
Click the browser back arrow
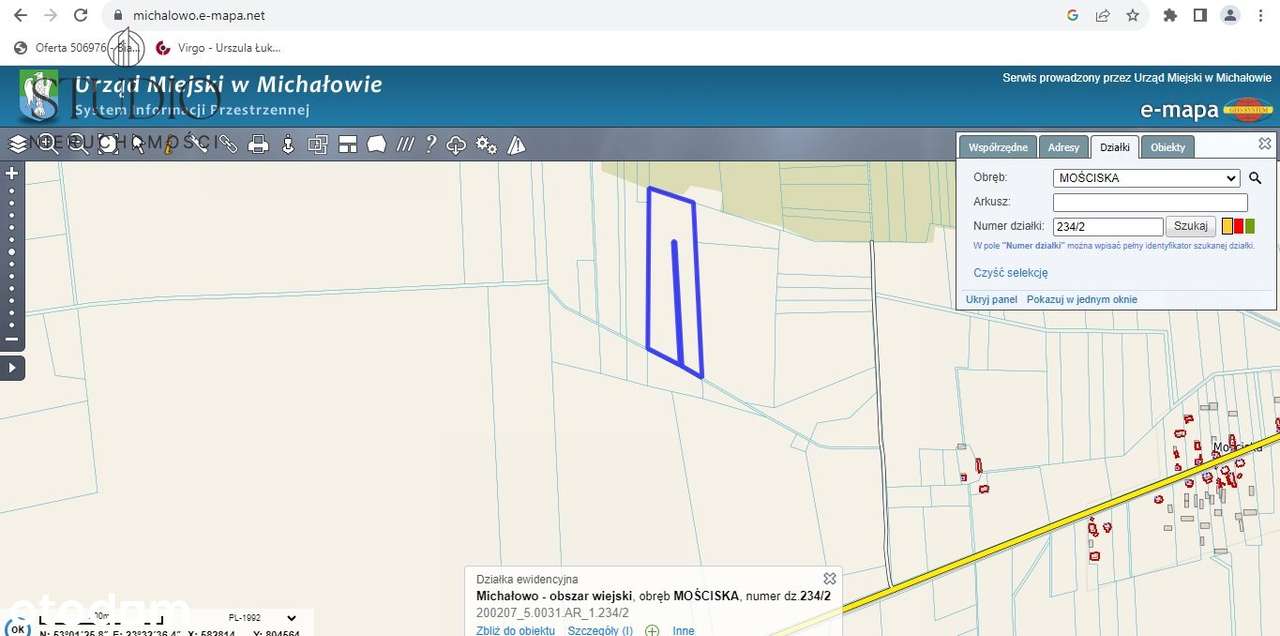[x=20, y=16]
